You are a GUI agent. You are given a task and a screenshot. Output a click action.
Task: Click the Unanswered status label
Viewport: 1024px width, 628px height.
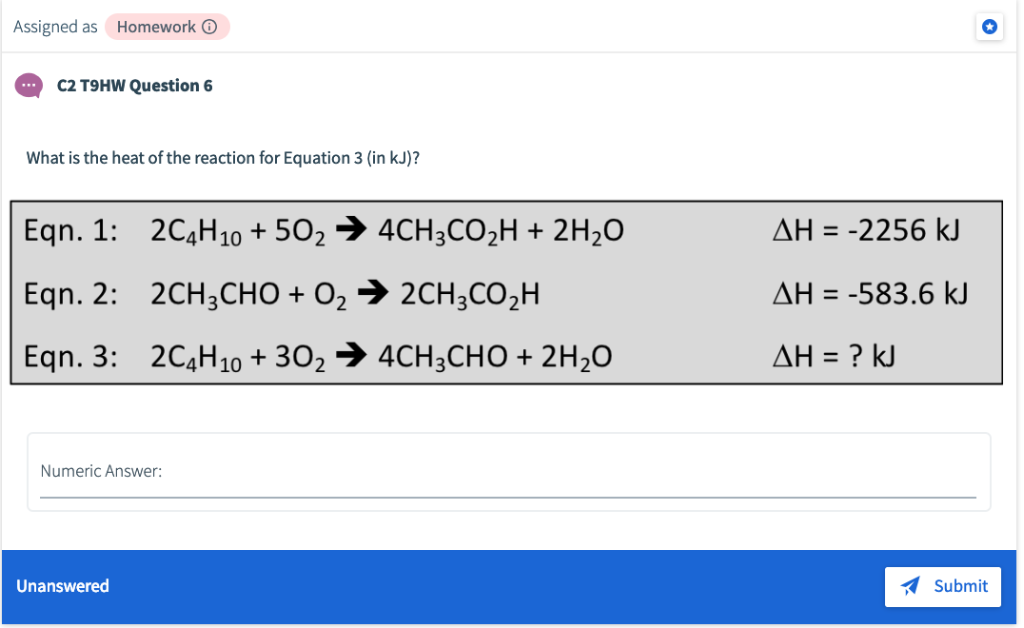click(62, 586)
